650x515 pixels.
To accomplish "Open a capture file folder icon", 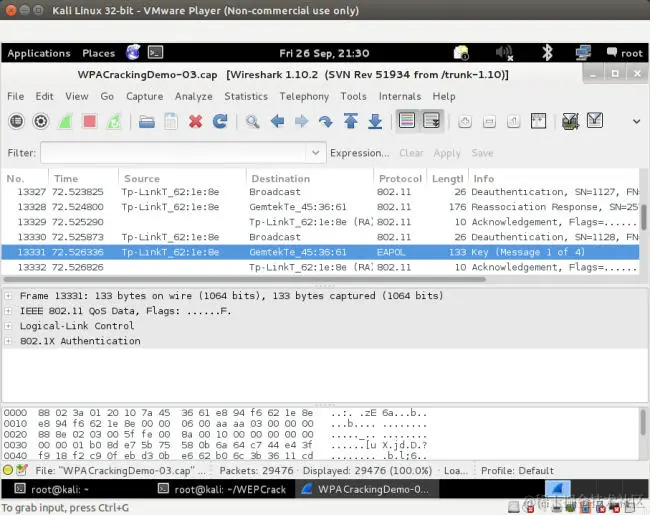I will coord(147,121).
